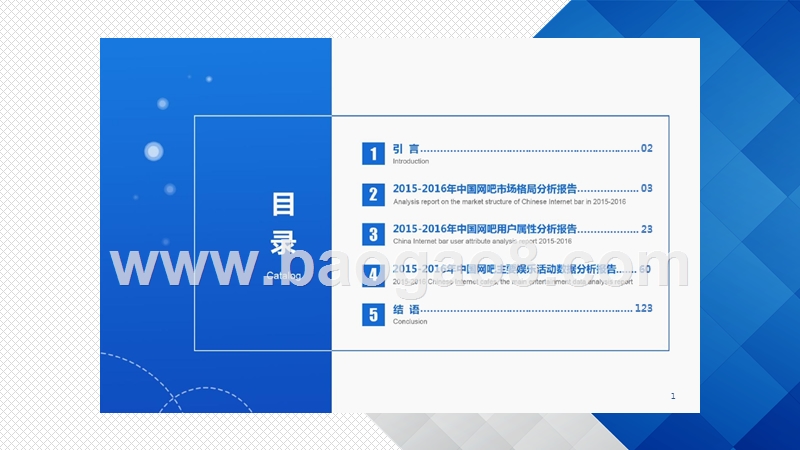Select the '目录' title text
Image resolution: width=800 pixels, height=450 pixels.
(x=283, y=223)
